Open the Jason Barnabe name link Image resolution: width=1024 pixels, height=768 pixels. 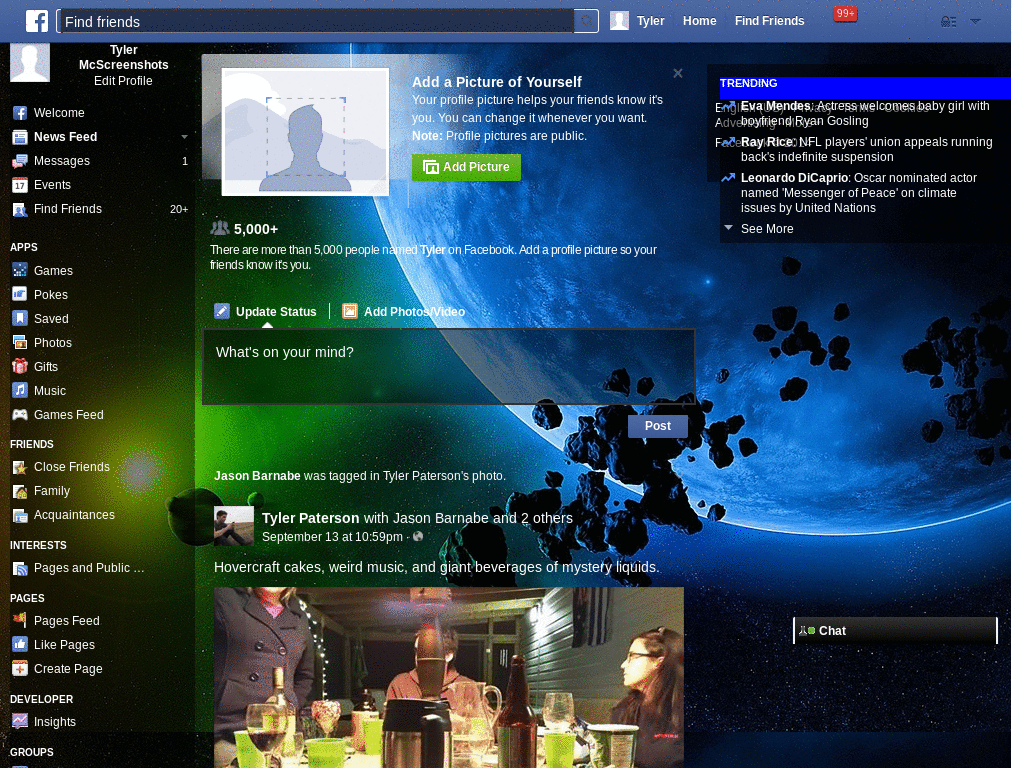pyautogui.click(x=257, y=476)
